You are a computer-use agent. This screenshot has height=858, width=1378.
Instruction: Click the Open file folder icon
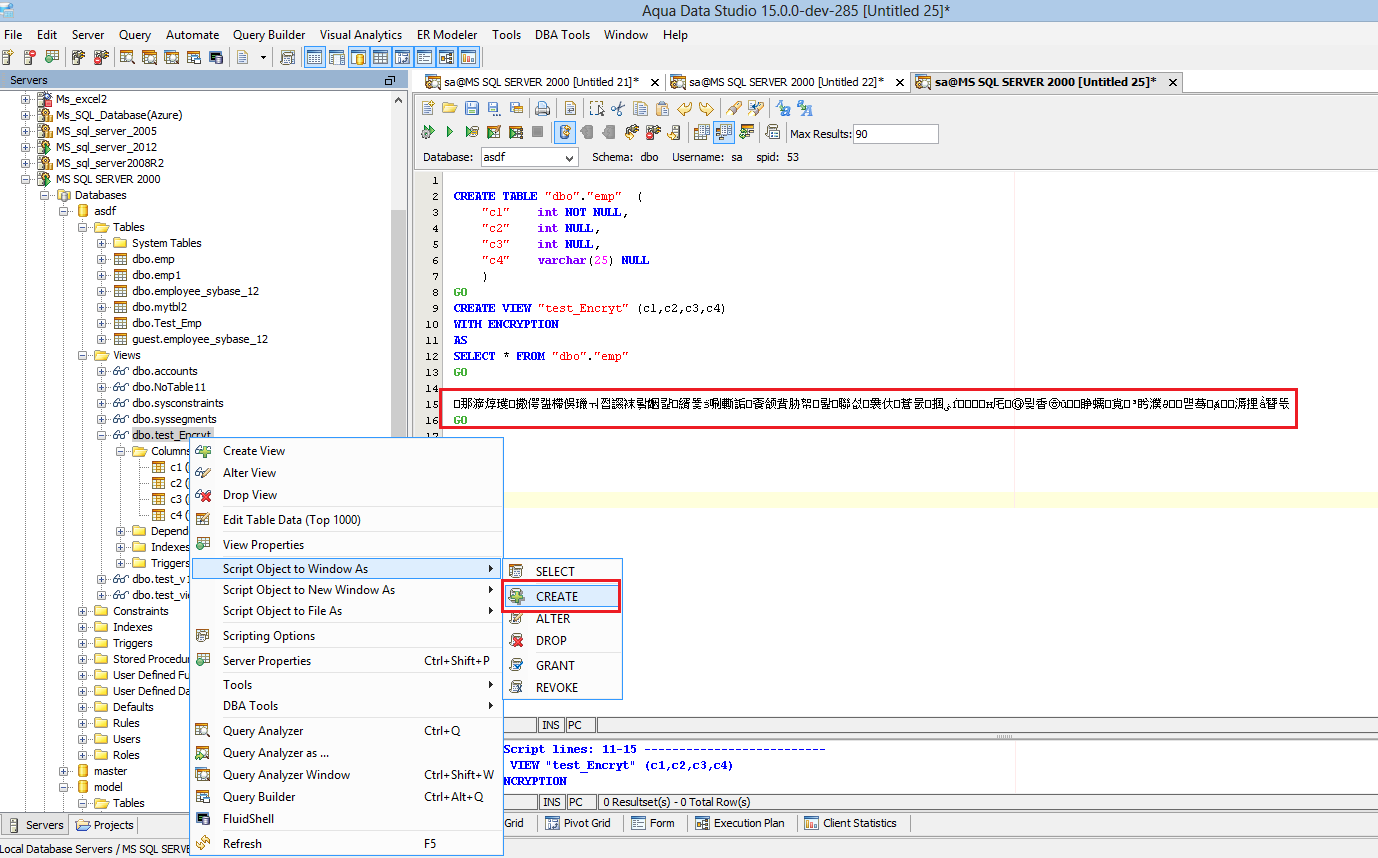pyautogui.click(x=450, y=108)
